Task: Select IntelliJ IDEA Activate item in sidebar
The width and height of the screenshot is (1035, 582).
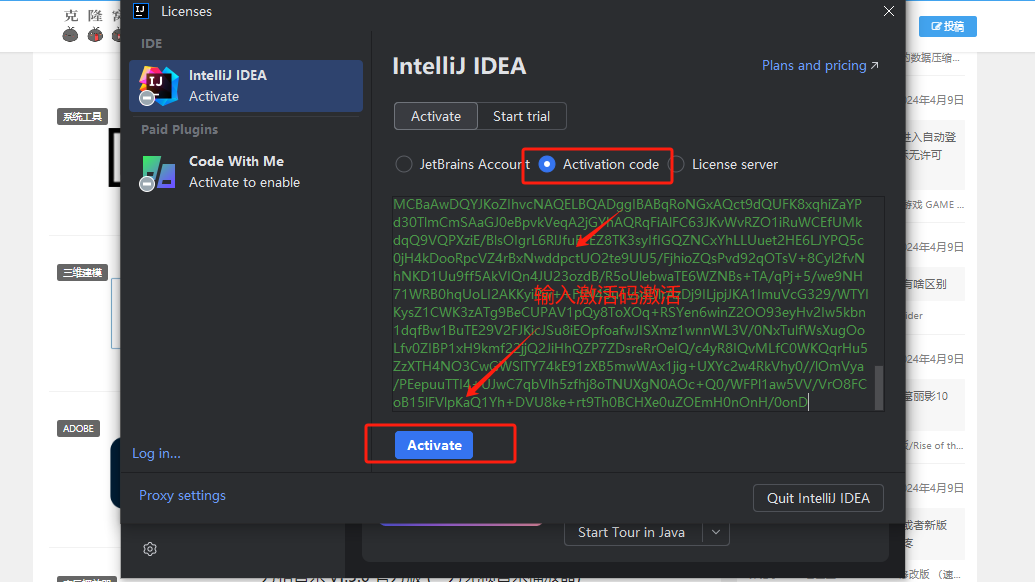Action: point(246,86)
